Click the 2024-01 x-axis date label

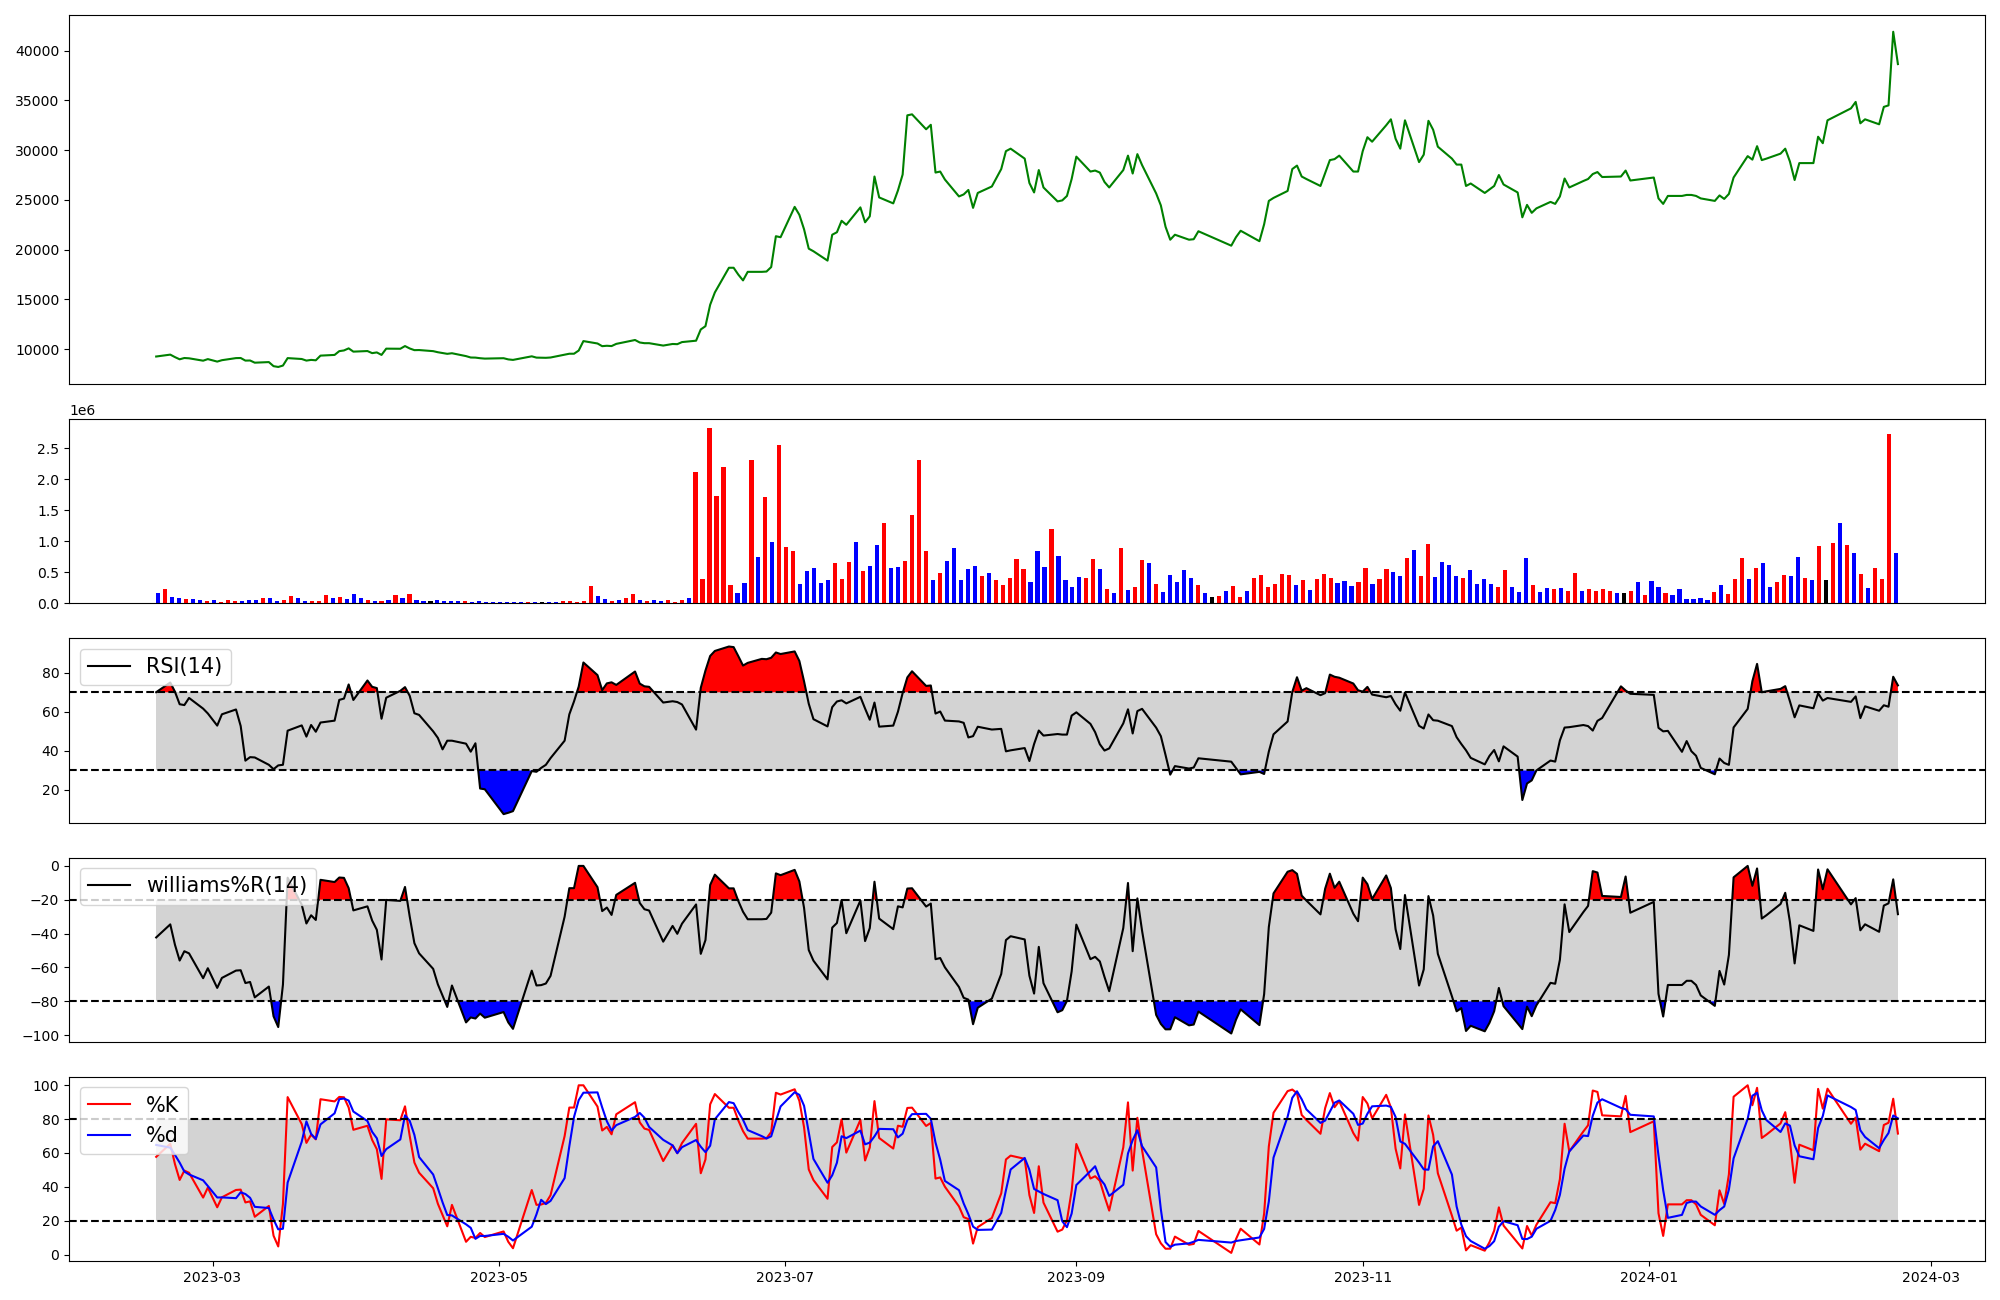1649,1277
